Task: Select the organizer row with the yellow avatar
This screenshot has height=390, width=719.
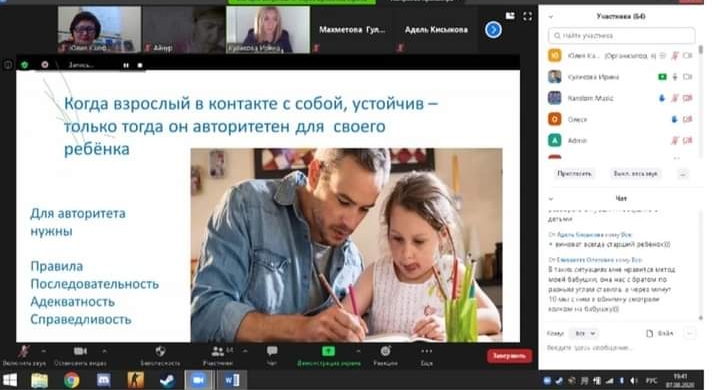Action: [x=621, y=55]
